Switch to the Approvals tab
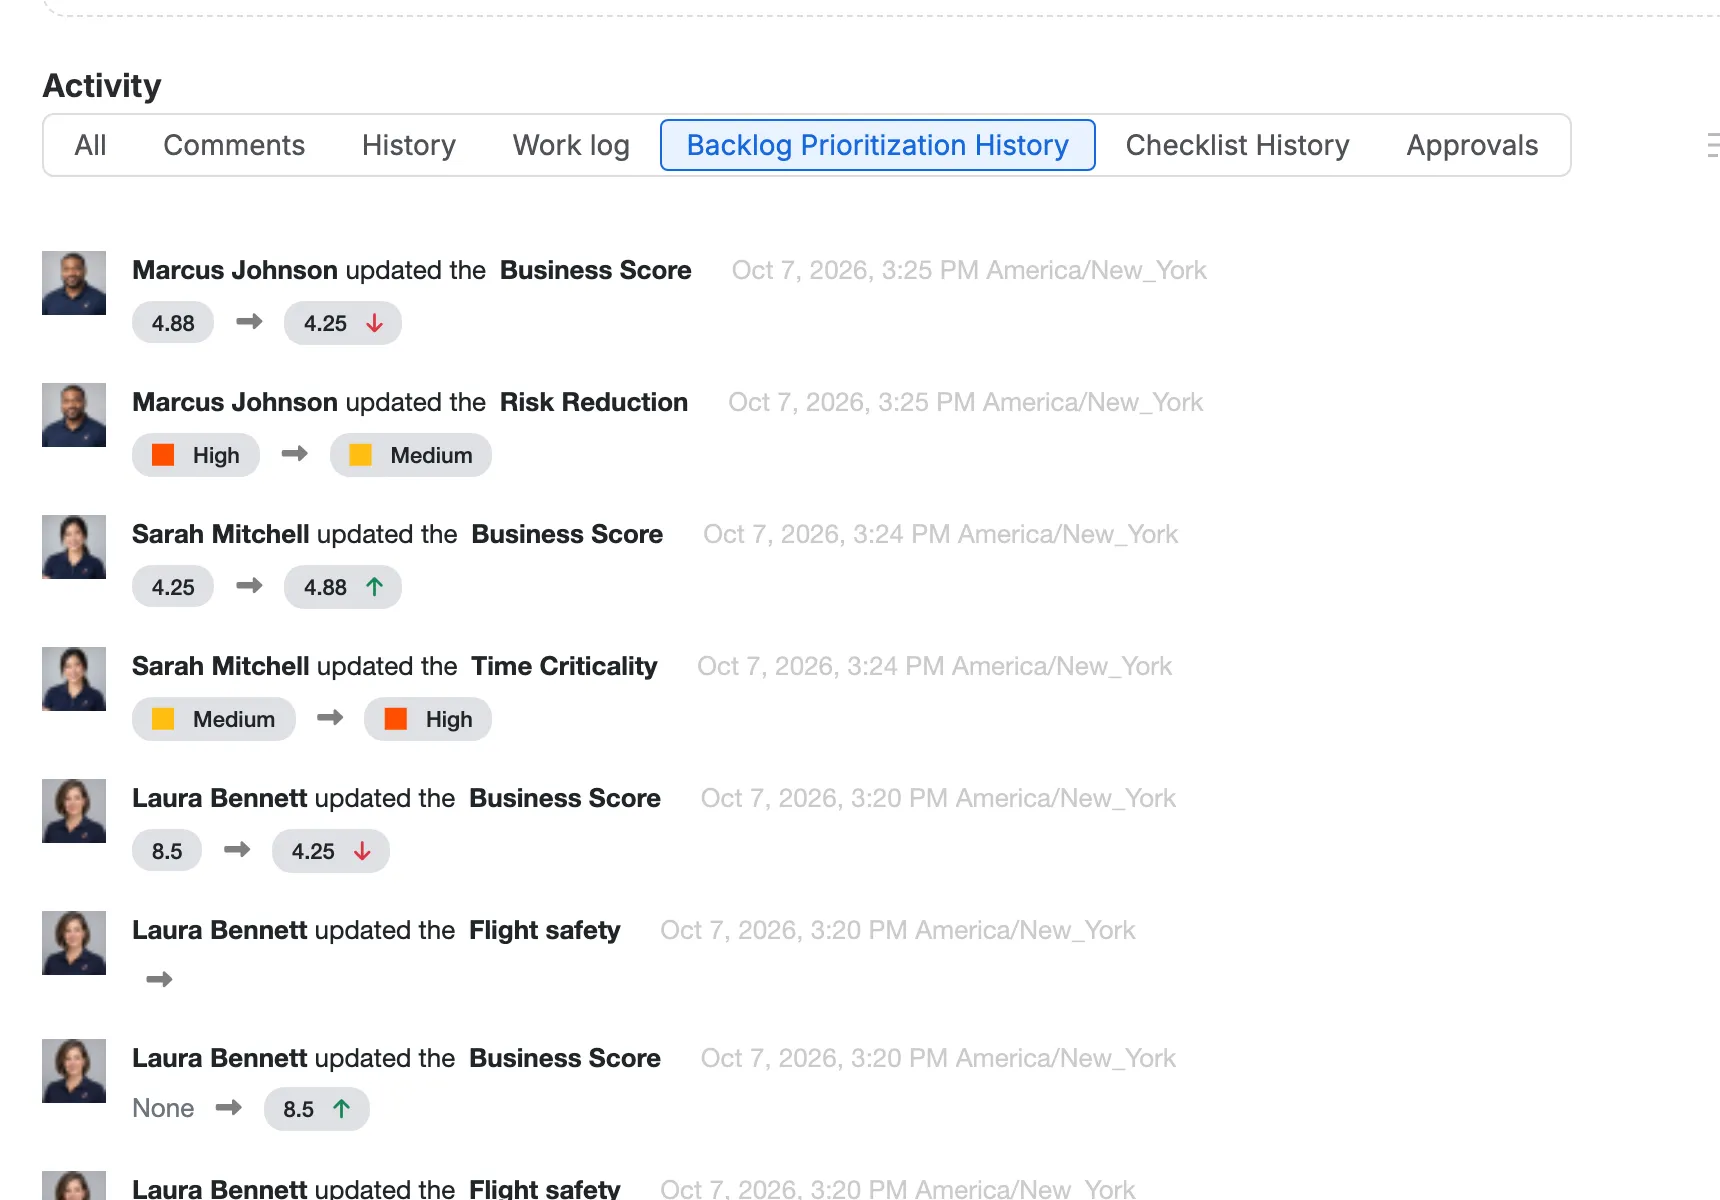 coord(1472,145)
